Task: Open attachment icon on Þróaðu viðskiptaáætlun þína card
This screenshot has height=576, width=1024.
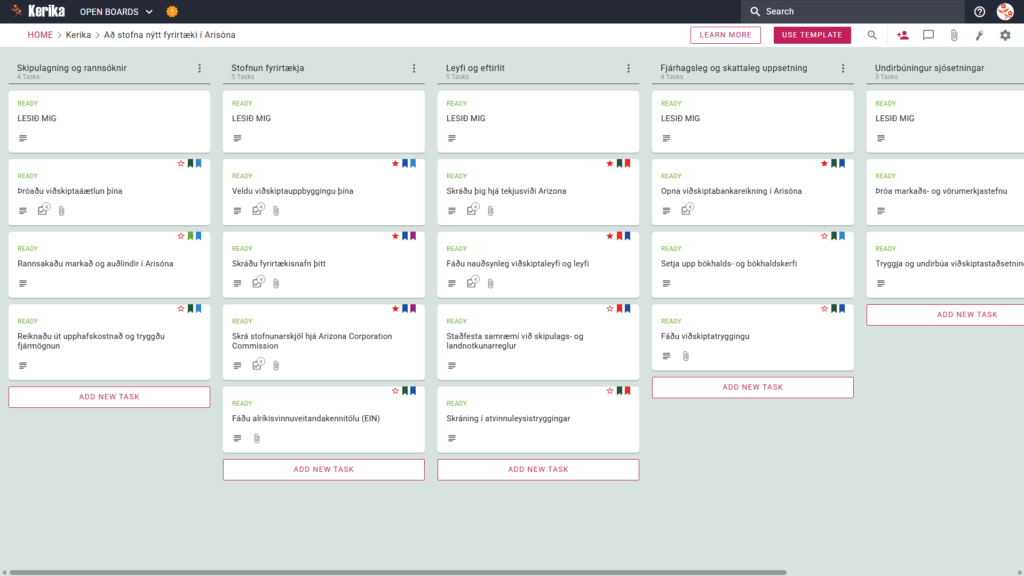Action: tap(61, 211)
